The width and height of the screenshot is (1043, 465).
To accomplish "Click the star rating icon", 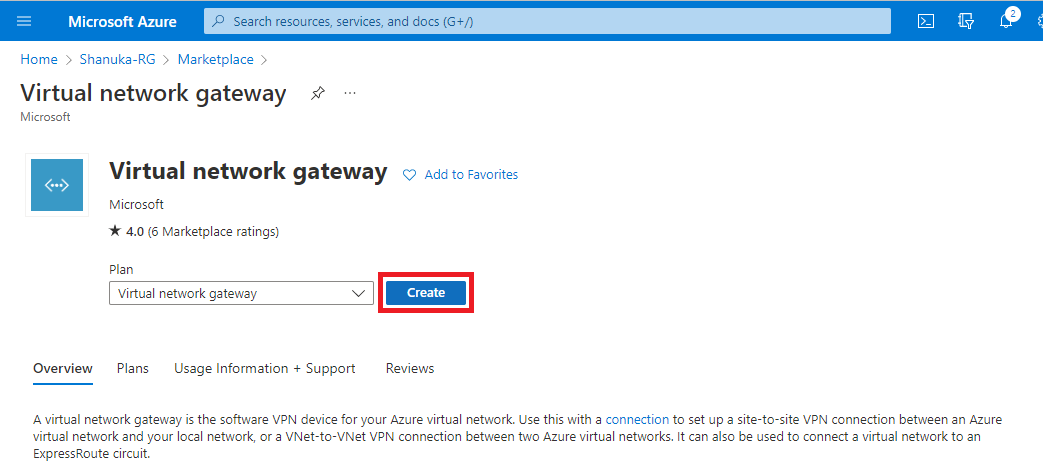I will point(115,231).
